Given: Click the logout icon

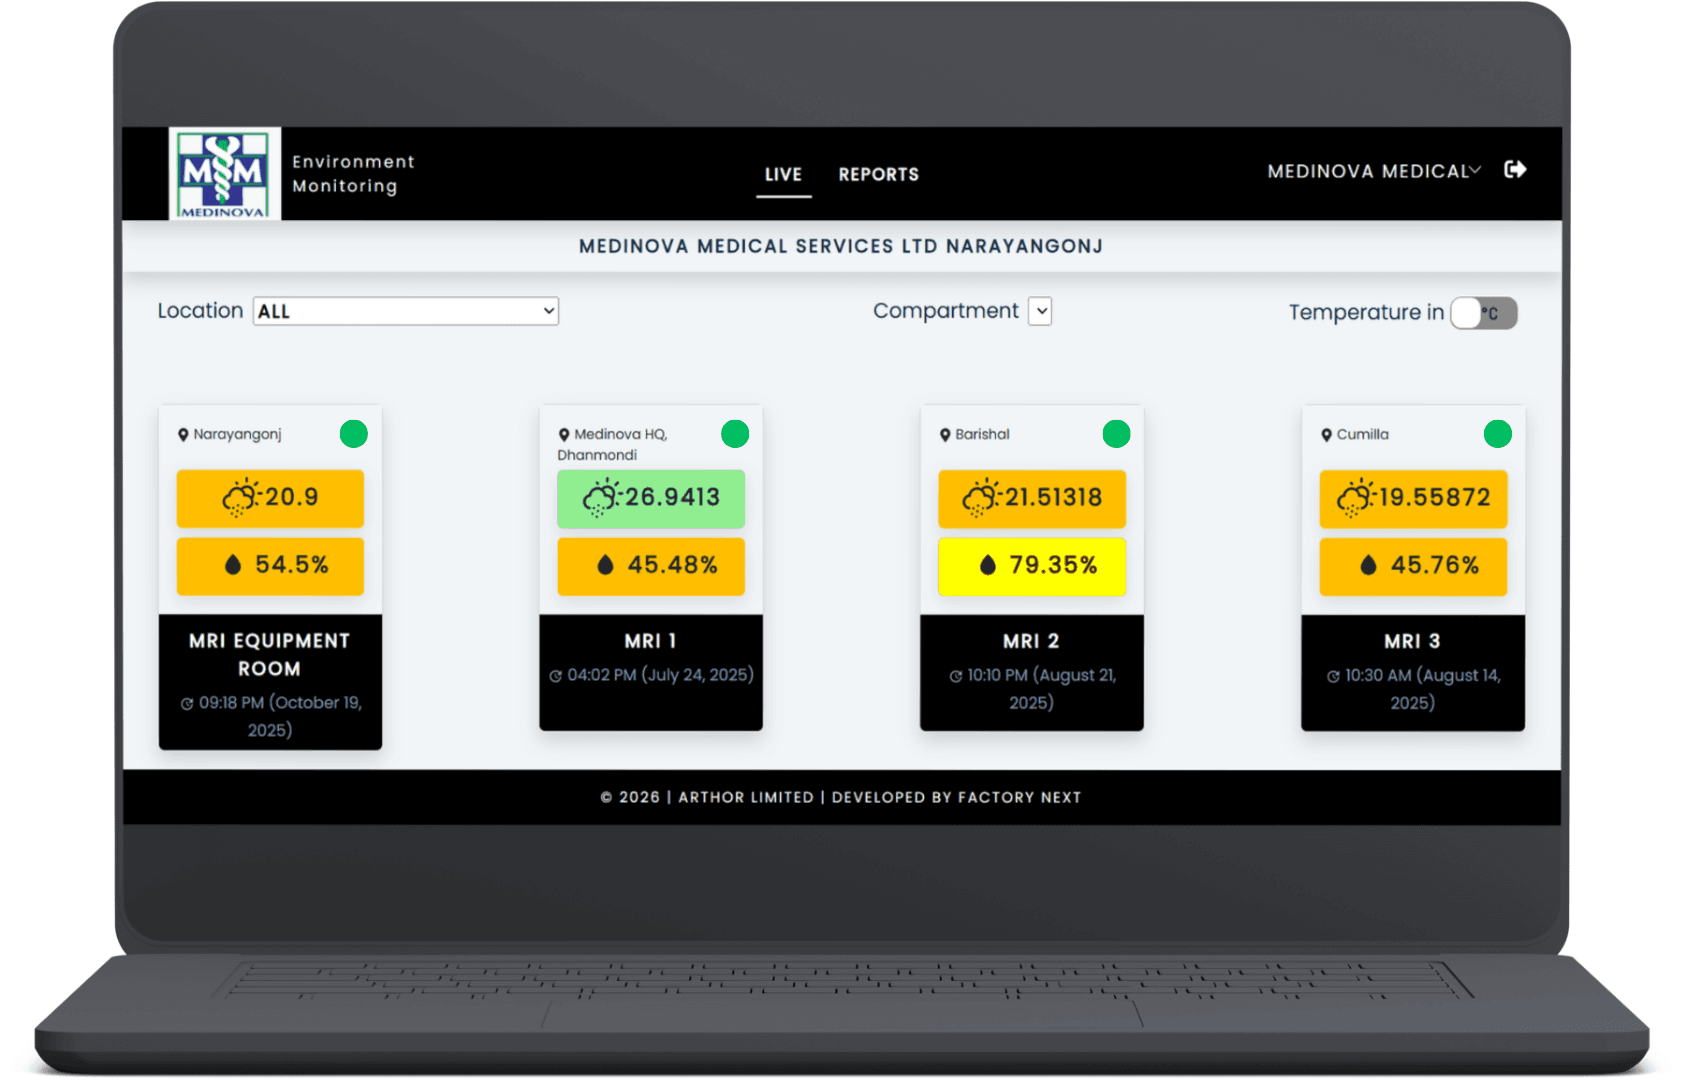Looking at the screenshot, I should (1515, 170).
